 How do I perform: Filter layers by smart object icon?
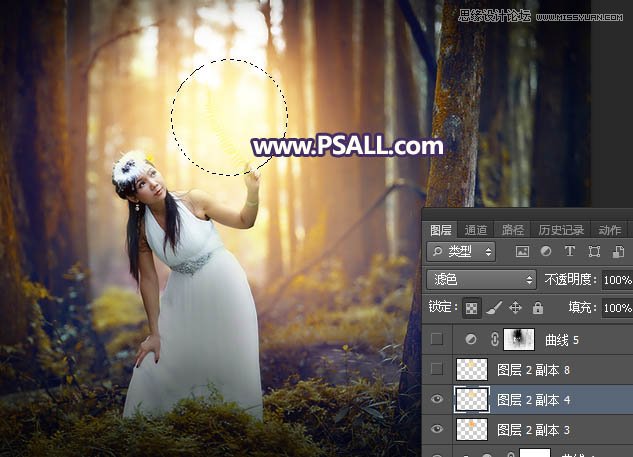(618, 252)
